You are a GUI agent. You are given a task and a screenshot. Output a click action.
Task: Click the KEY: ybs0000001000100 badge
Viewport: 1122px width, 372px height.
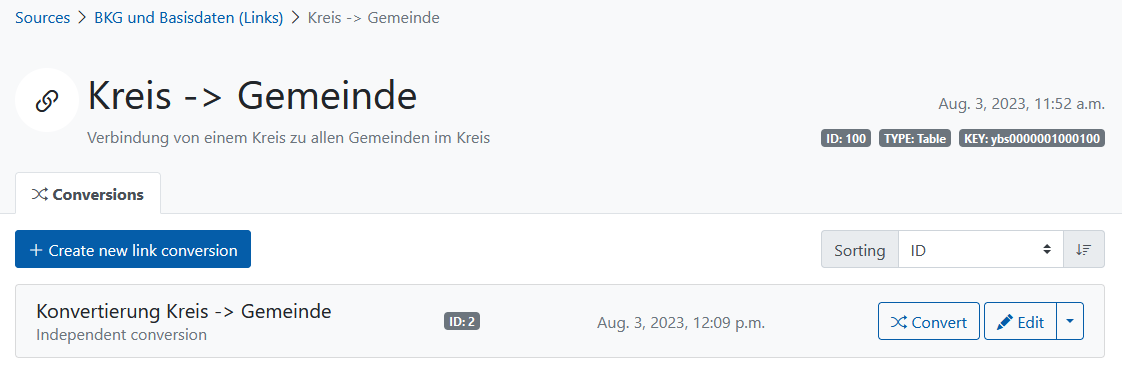pos(1032,138)
